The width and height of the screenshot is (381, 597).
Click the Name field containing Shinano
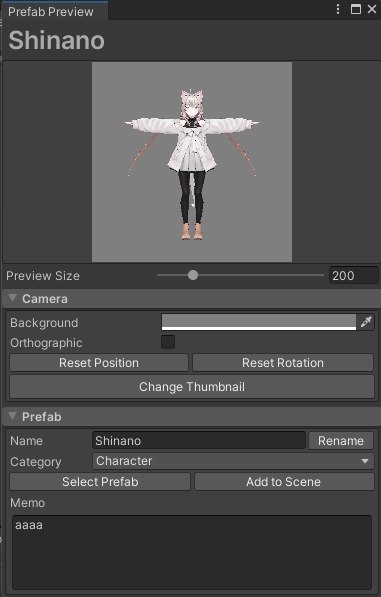(199, 441)
